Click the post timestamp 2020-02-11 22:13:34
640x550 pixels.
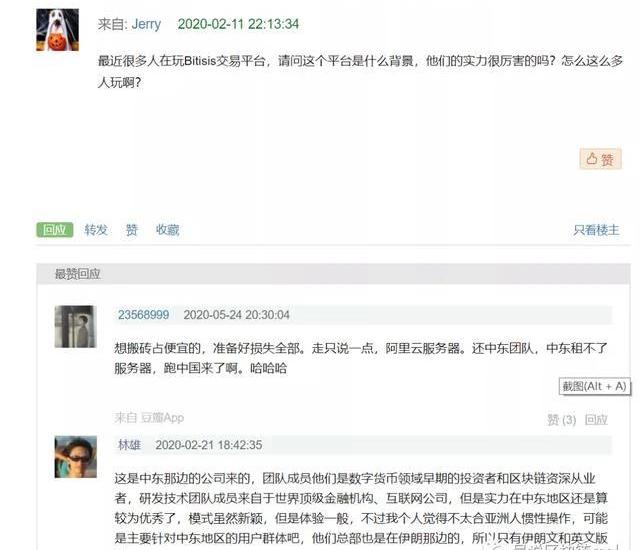[238, 24]
